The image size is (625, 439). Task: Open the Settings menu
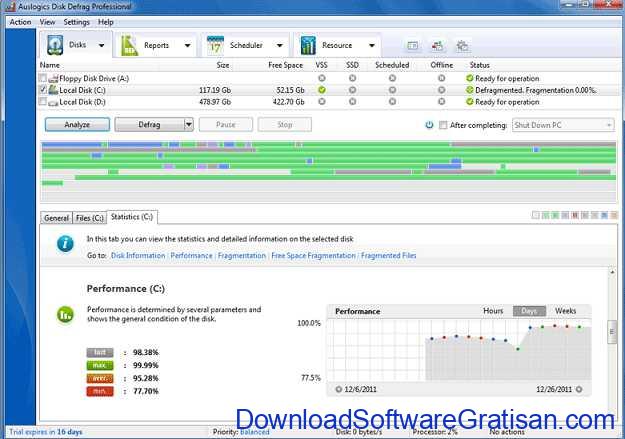pyautogui.click(x=77, y=22)
